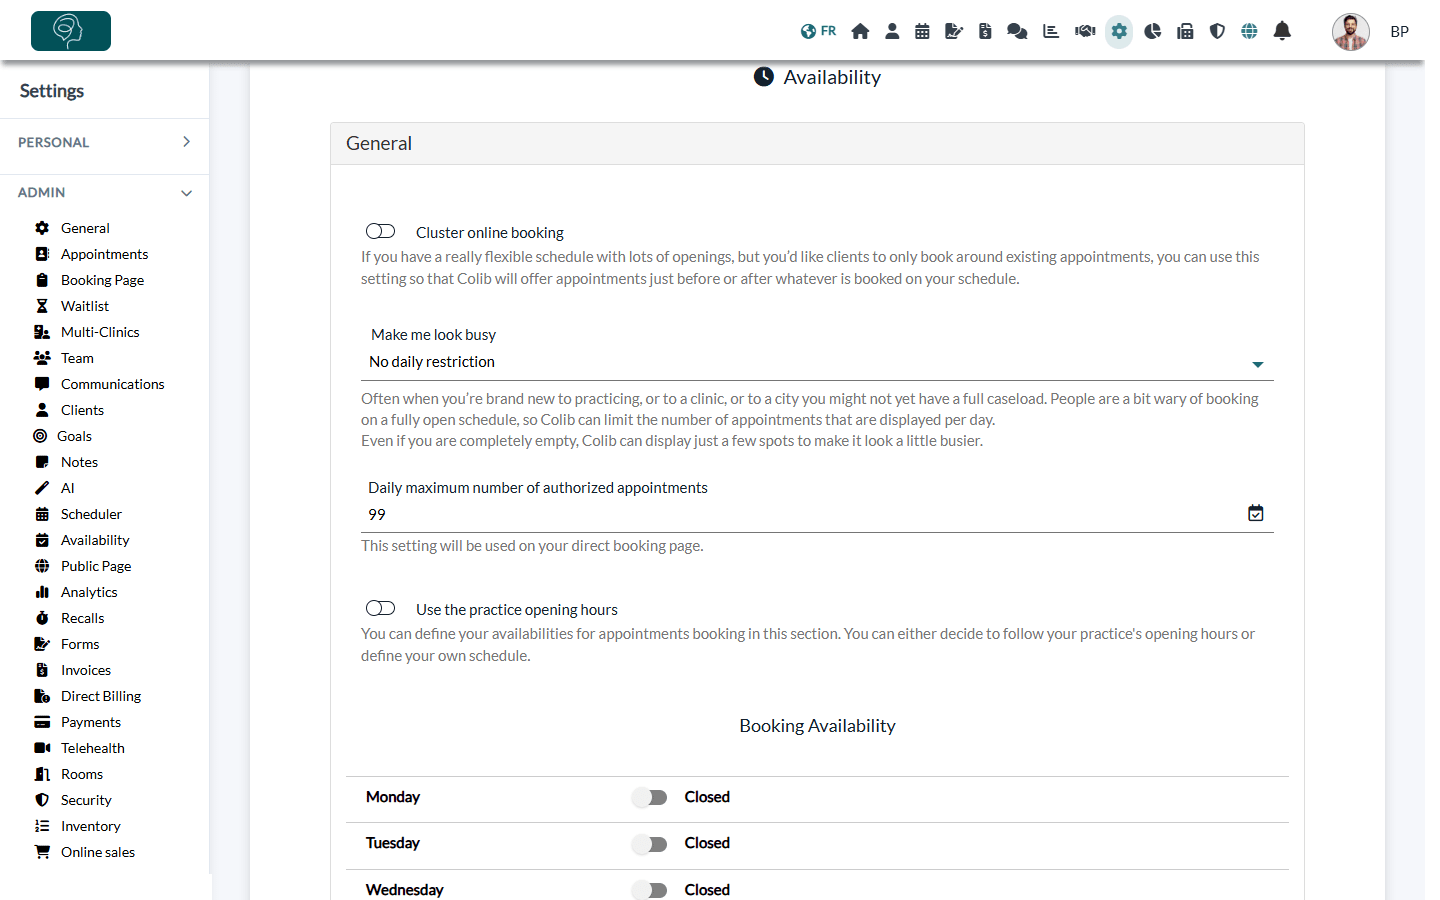
Task: Open the chat bubbles icon
Action: coord(1017,31)
